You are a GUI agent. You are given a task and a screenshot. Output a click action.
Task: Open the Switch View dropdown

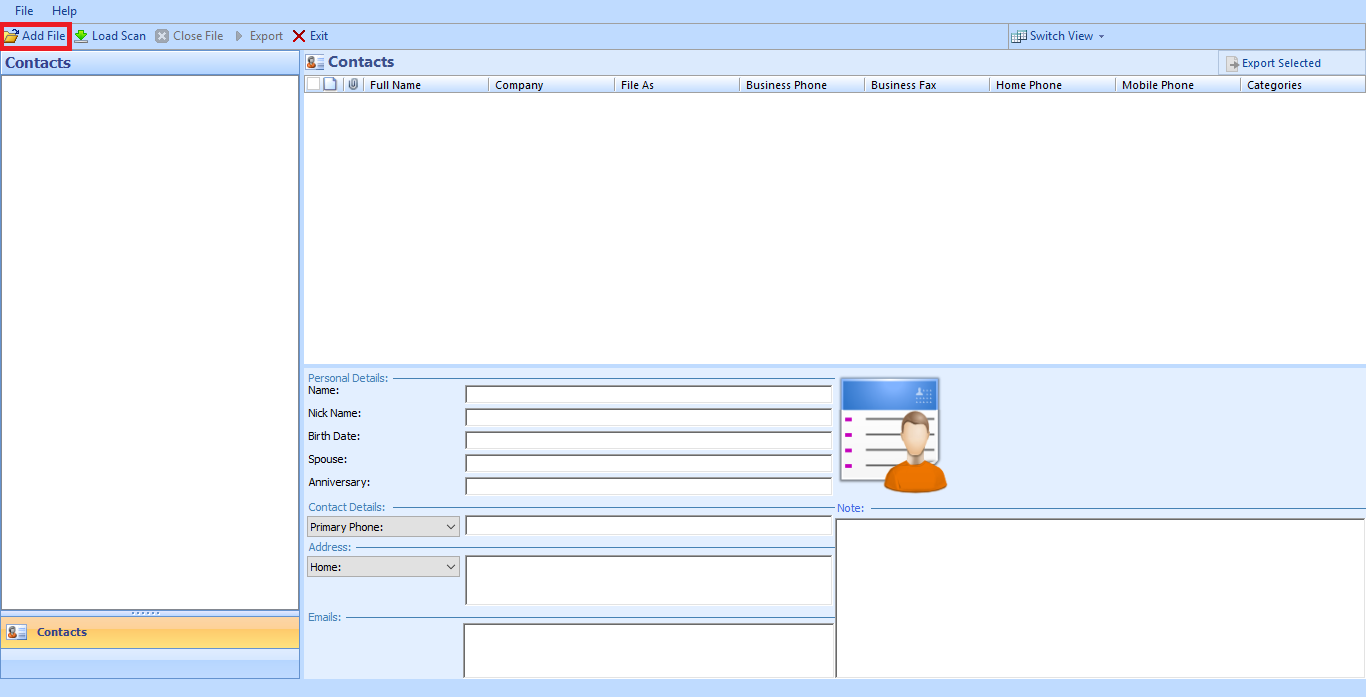(x=1058, y=36)
